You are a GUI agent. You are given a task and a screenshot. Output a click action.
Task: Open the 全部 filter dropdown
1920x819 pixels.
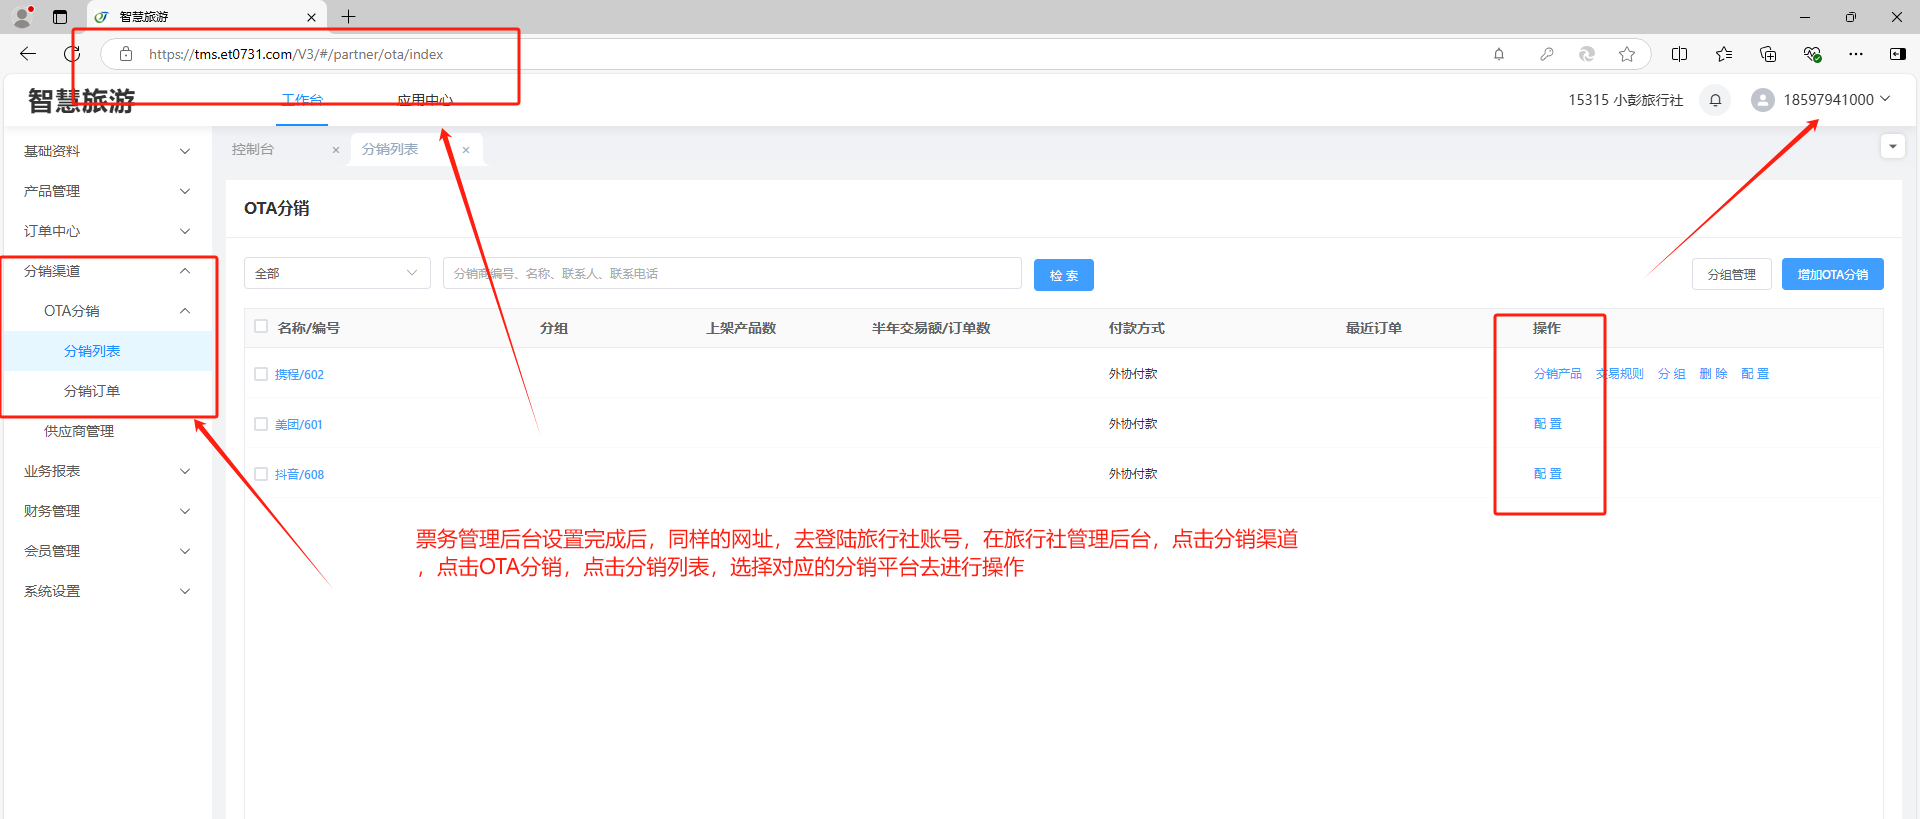pyautogui.click(x=337, y=273)
